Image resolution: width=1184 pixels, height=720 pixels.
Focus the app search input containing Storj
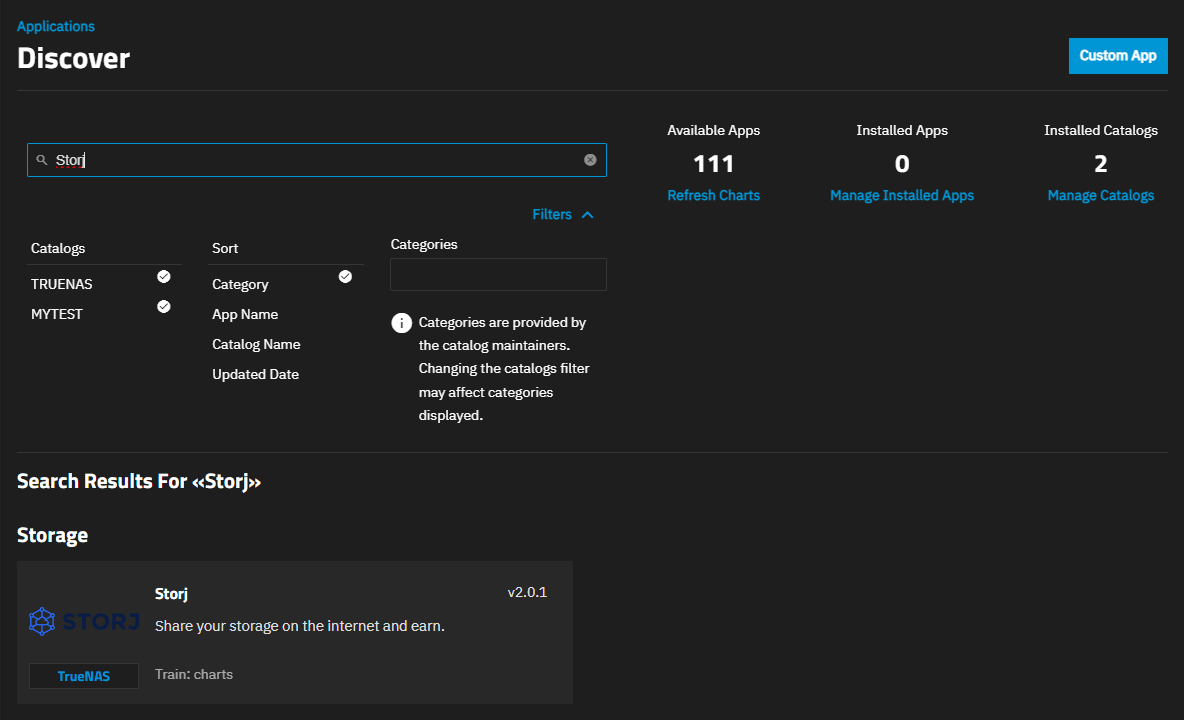pyautogui.click(x=316, y=160)
